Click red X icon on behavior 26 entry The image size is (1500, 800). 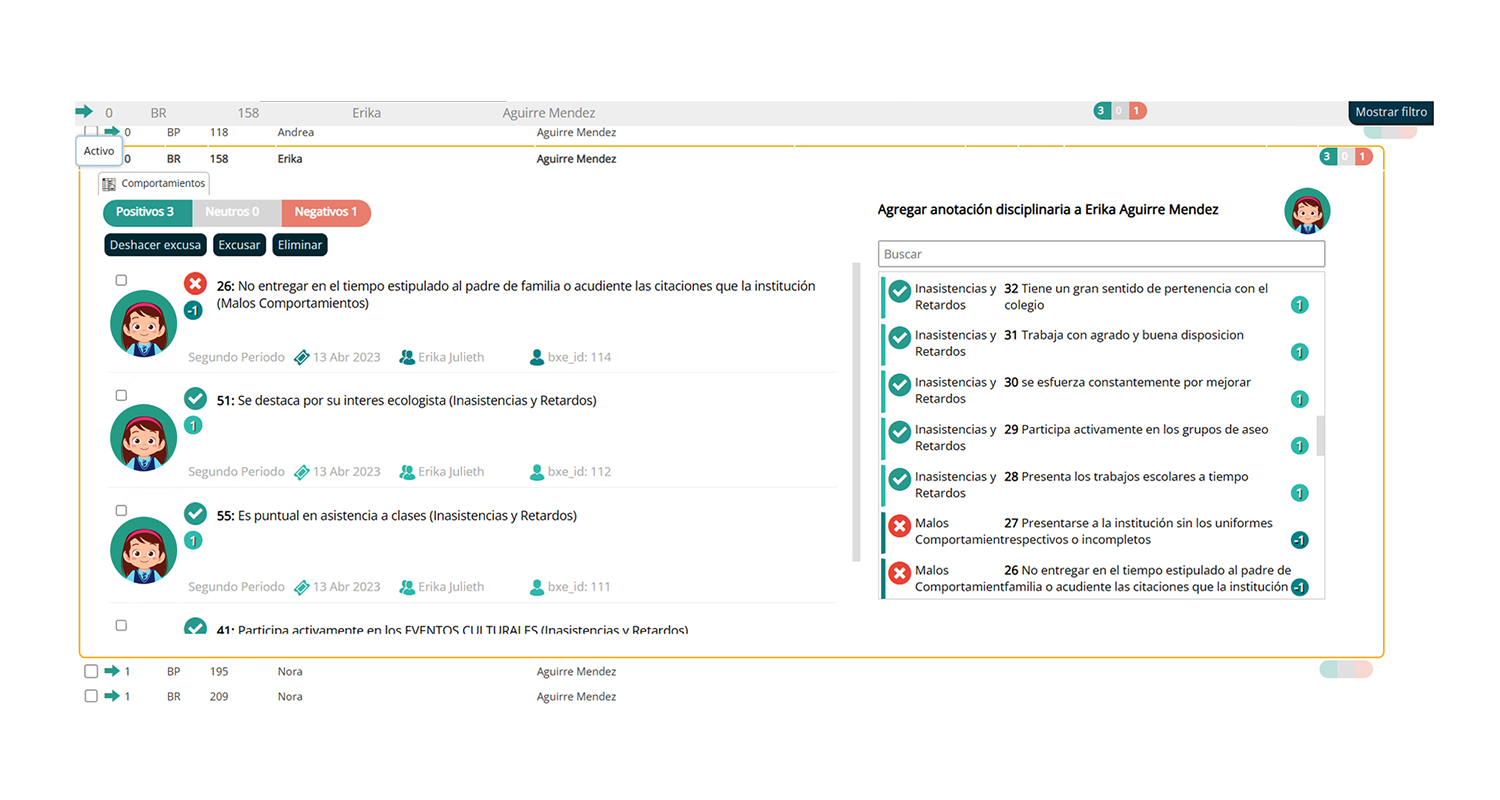coord(195,284)
